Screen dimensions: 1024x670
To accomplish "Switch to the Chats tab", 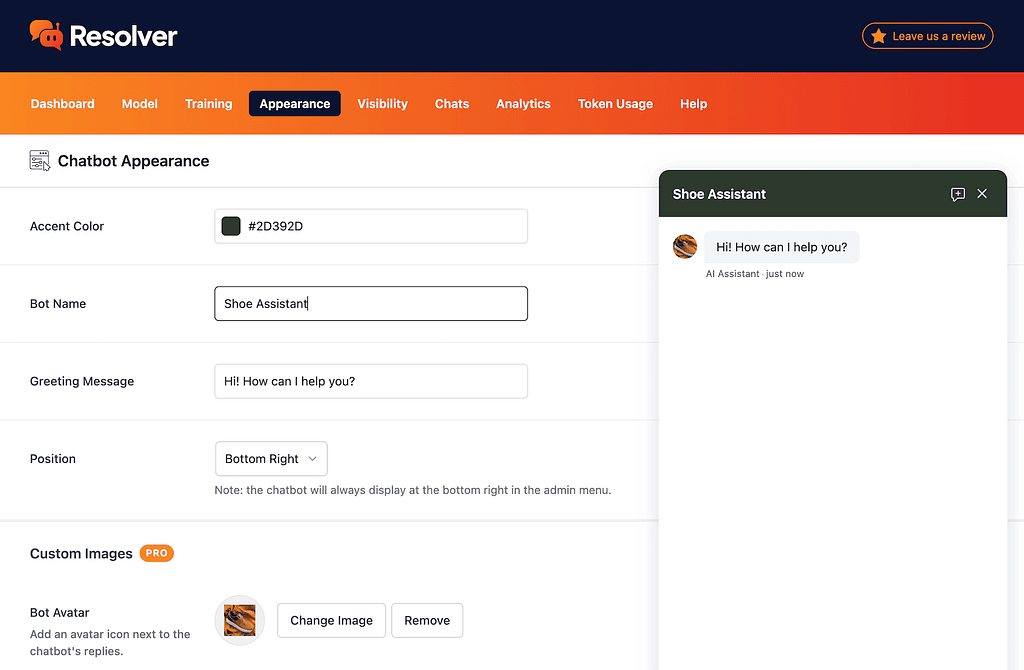I will (x=452, y=104).
